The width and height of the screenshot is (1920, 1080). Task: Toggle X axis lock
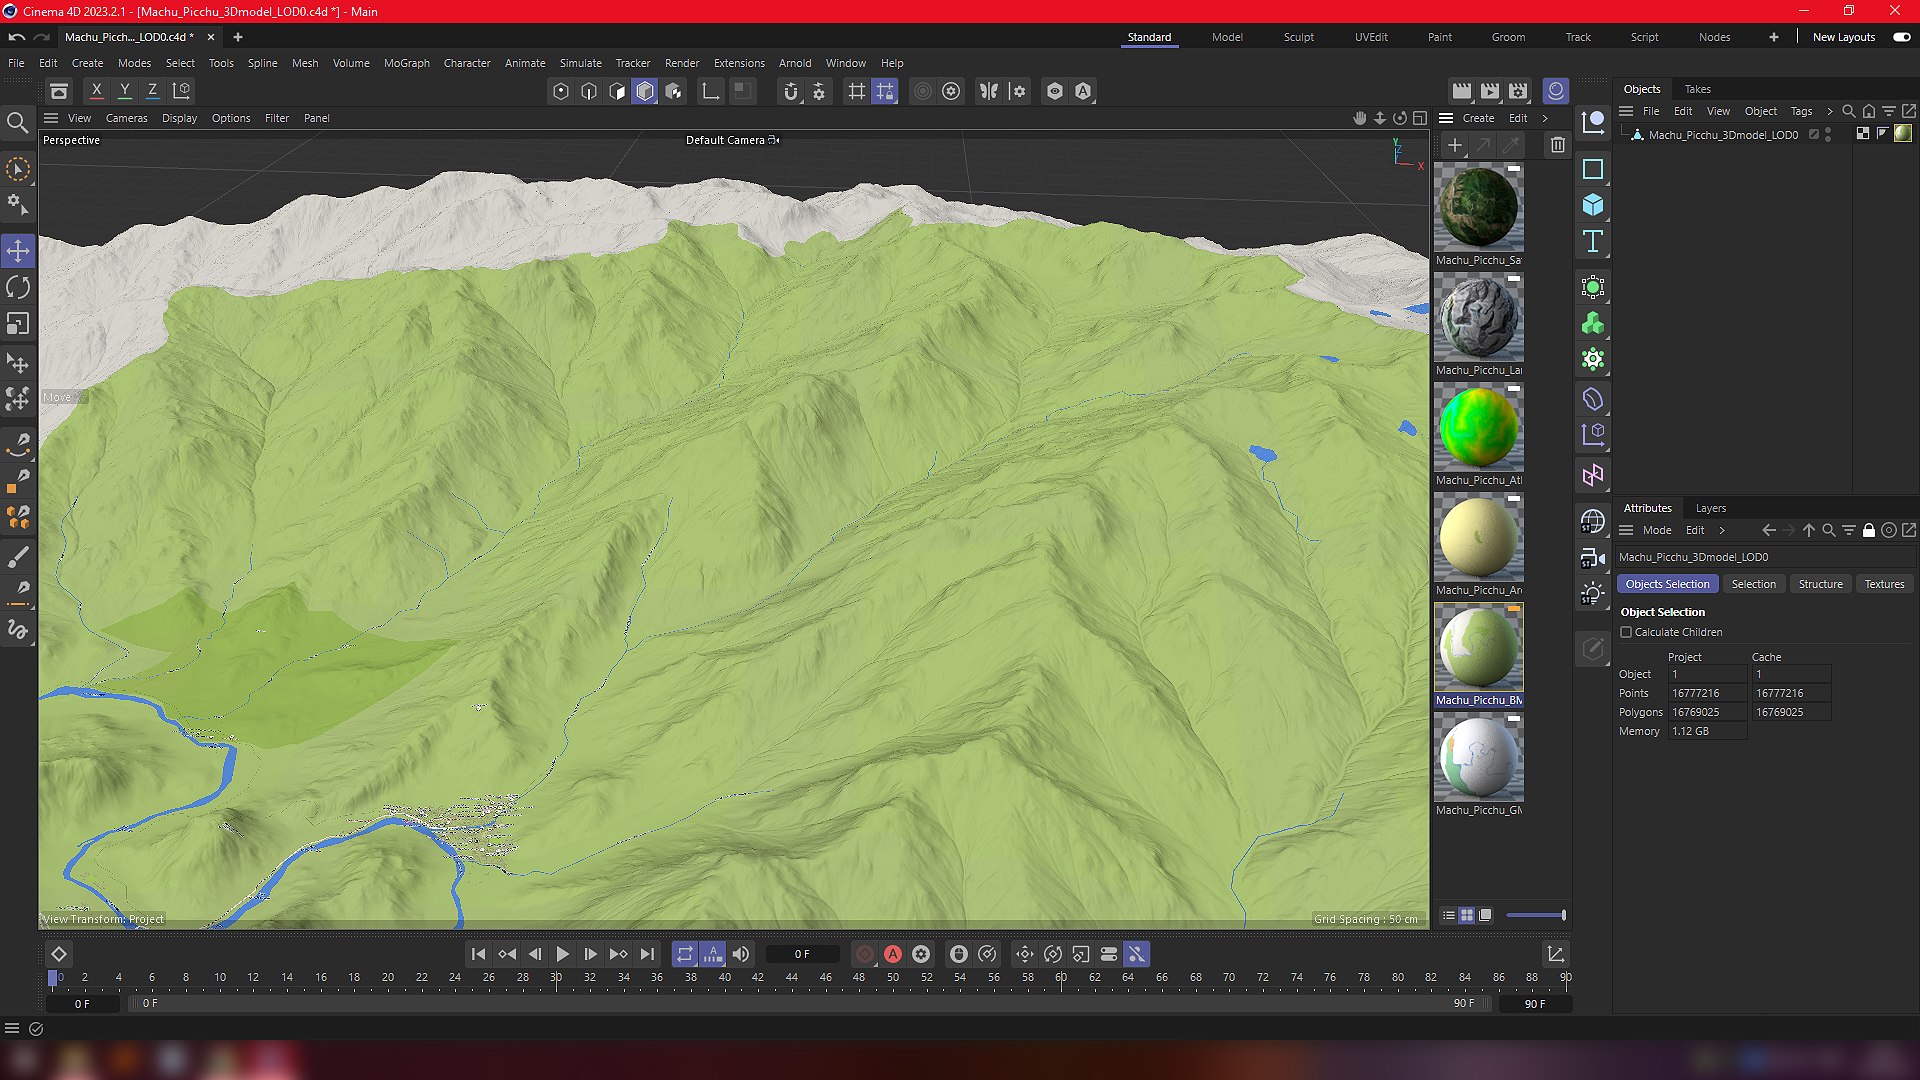pos(97,90)
